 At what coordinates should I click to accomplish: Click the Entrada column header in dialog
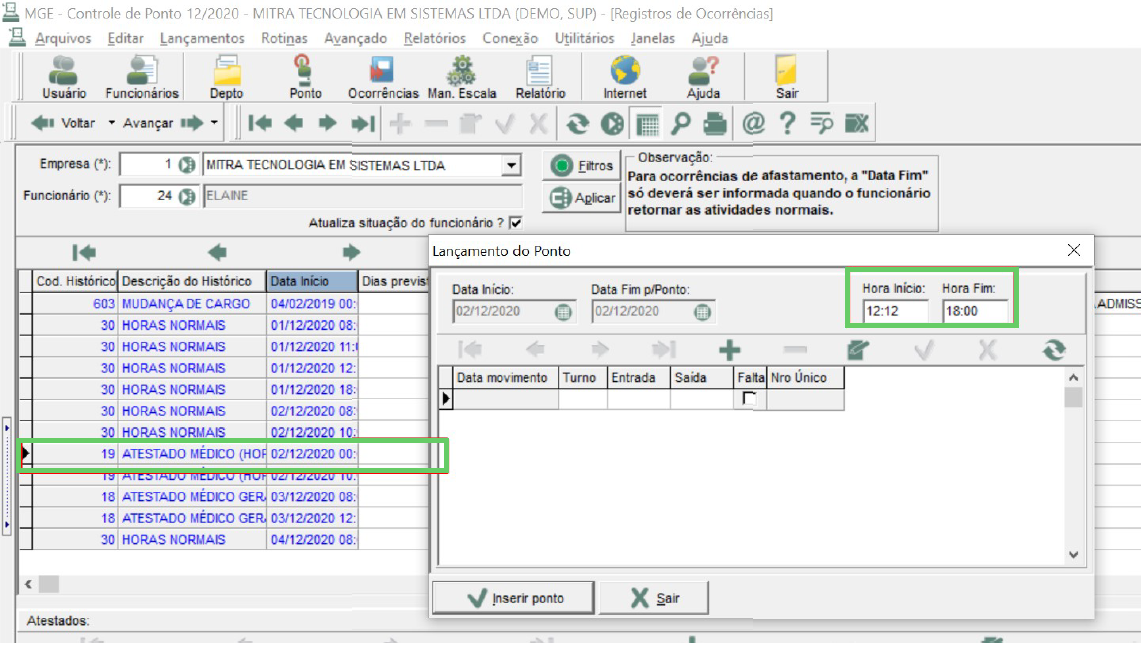pyautogui.click(x=638, y=378)
